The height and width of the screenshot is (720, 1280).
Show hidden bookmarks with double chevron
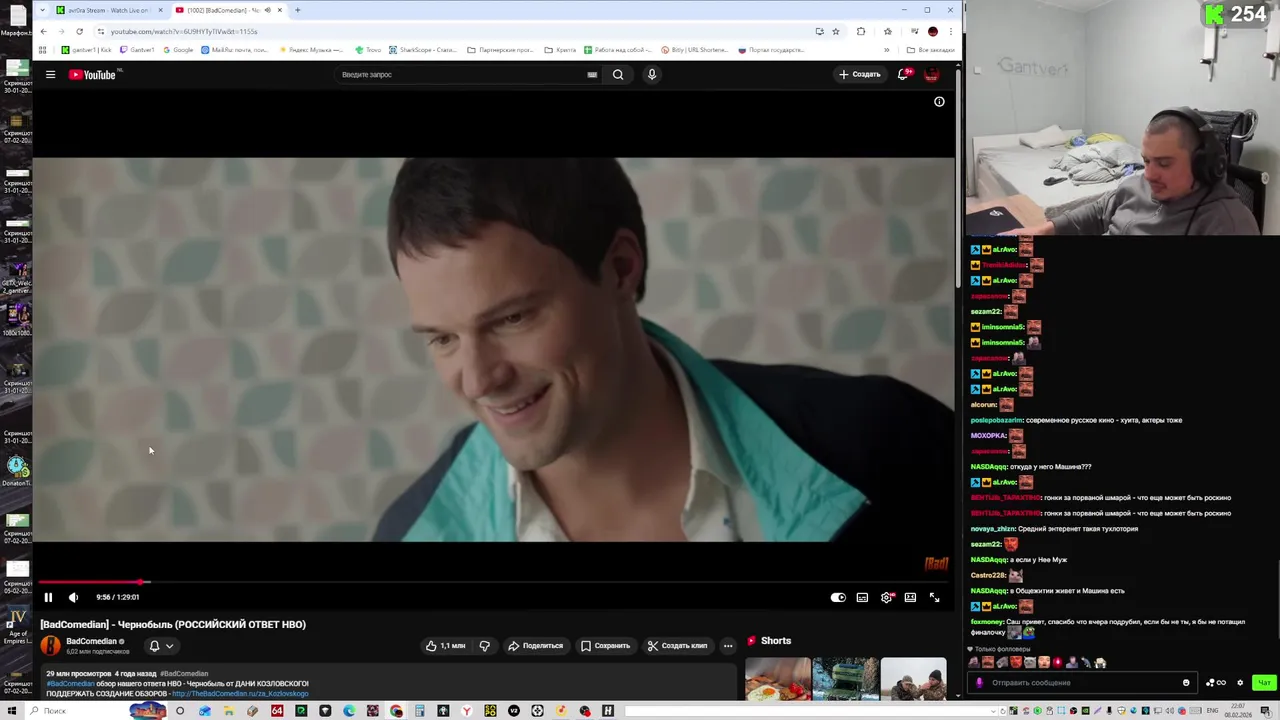(x=886, y=50)
